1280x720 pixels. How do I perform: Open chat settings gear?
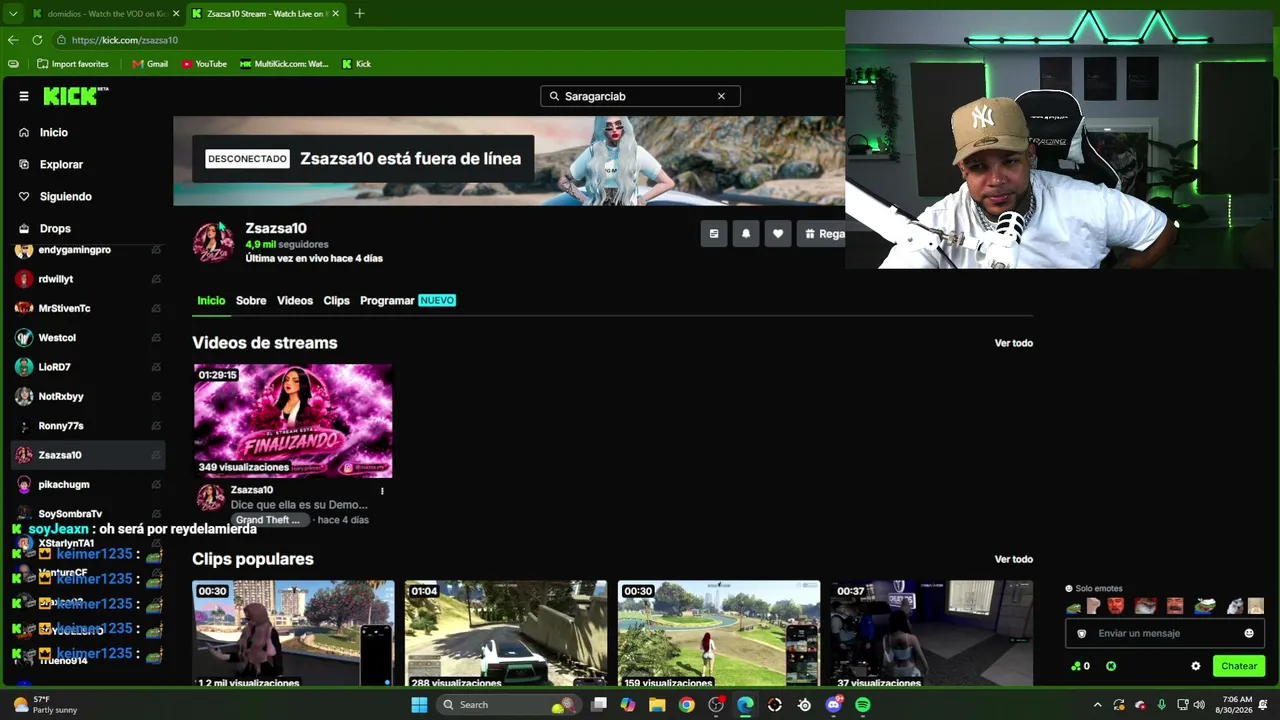[1196, 666]
